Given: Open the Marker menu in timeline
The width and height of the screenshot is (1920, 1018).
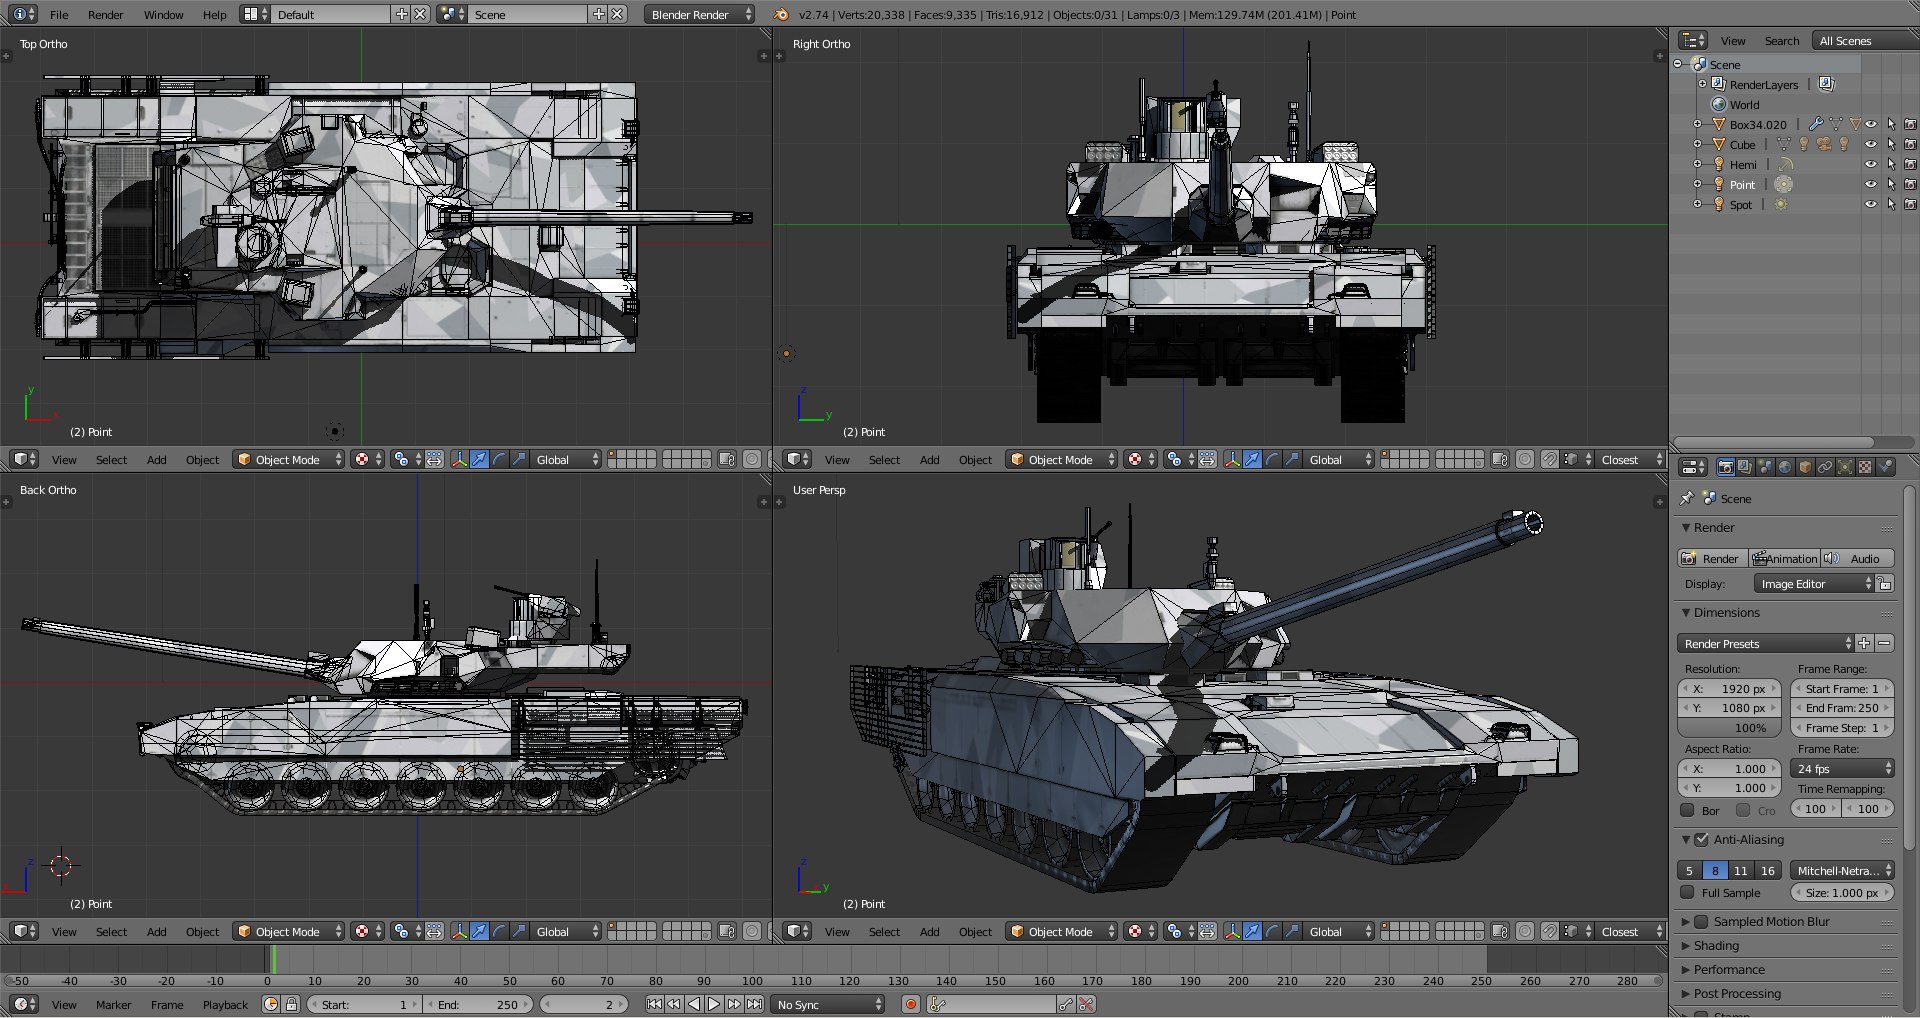Looking at the screenshot, I should pyautogui.click(x=113, y=1004).
